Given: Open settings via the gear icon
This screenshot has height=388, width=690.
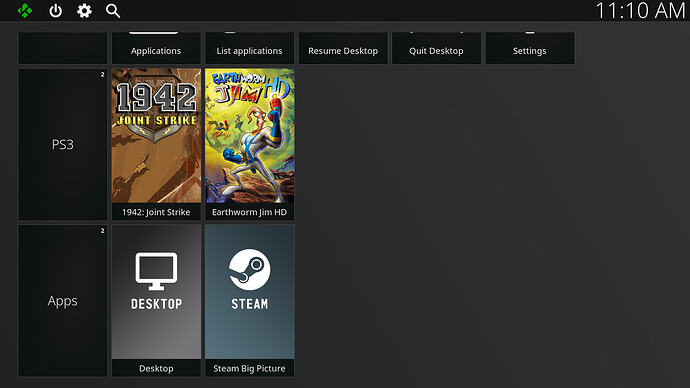Looking at the screenshot, I should [84, 11].
